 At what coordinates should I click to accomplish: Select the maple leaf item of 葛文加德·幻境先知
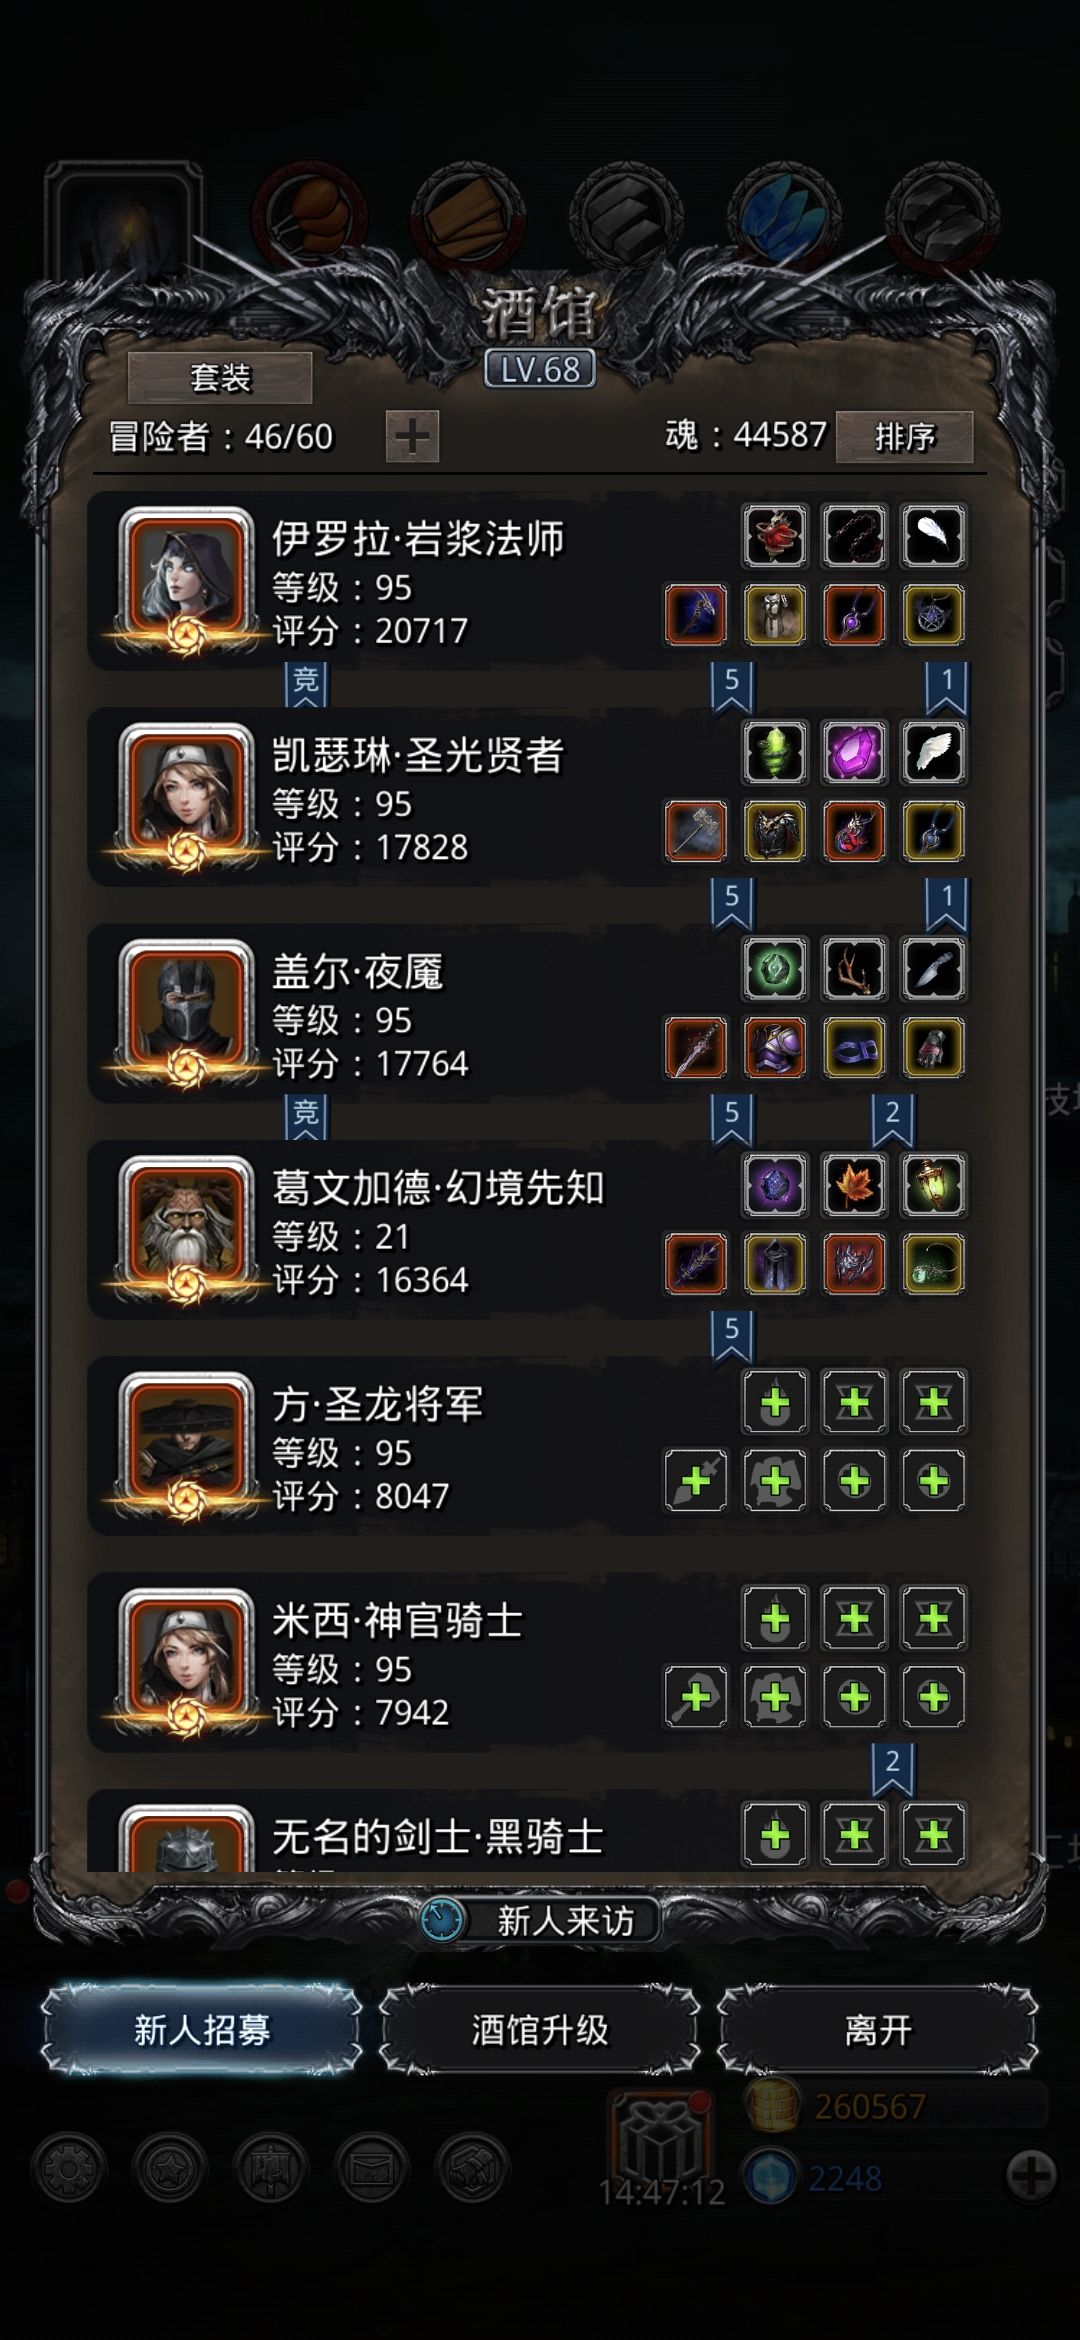coord(854,1185)
